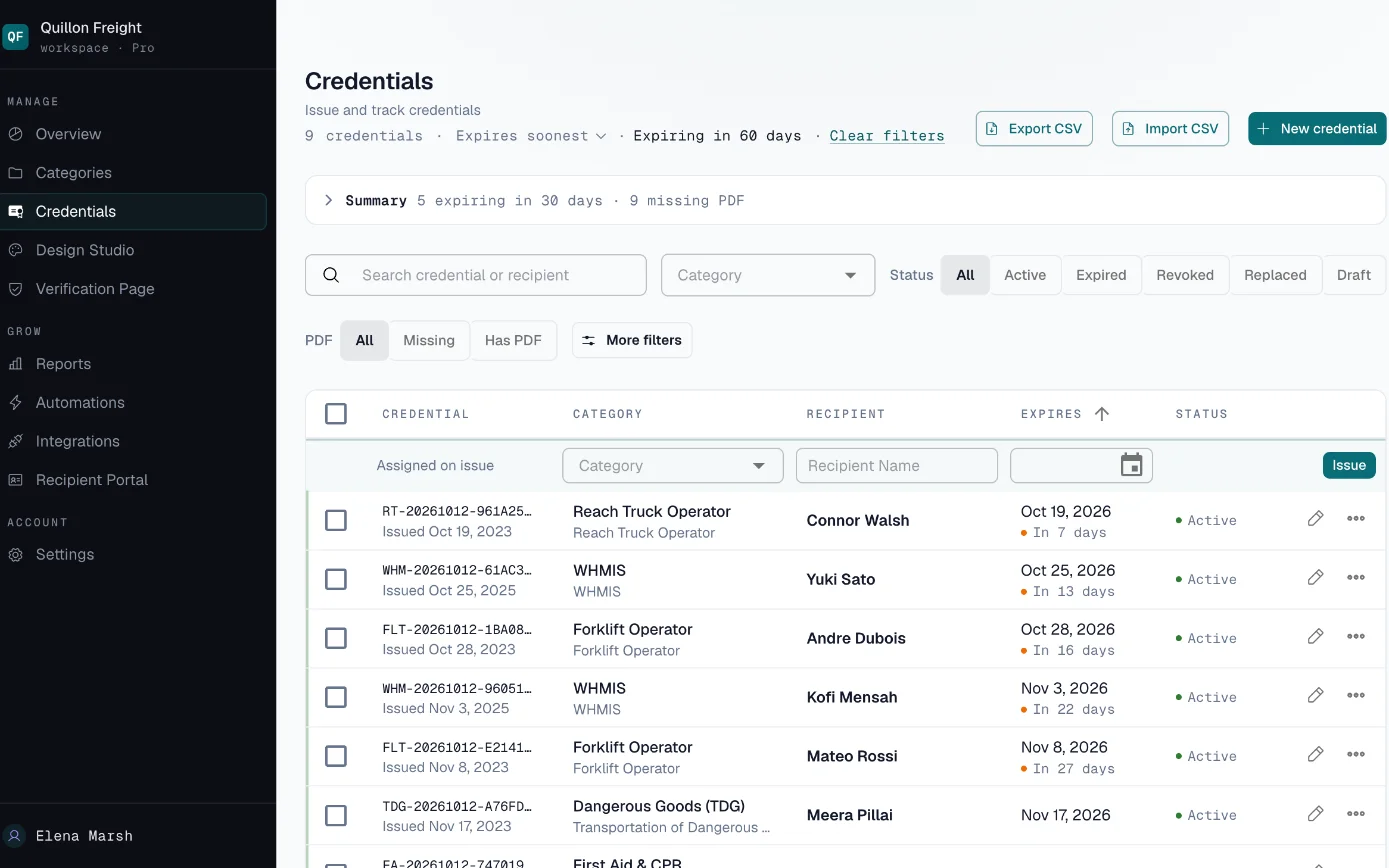Click the Clear filters link
This screenshot has width=1389, height=868.
tap(887, 136)
